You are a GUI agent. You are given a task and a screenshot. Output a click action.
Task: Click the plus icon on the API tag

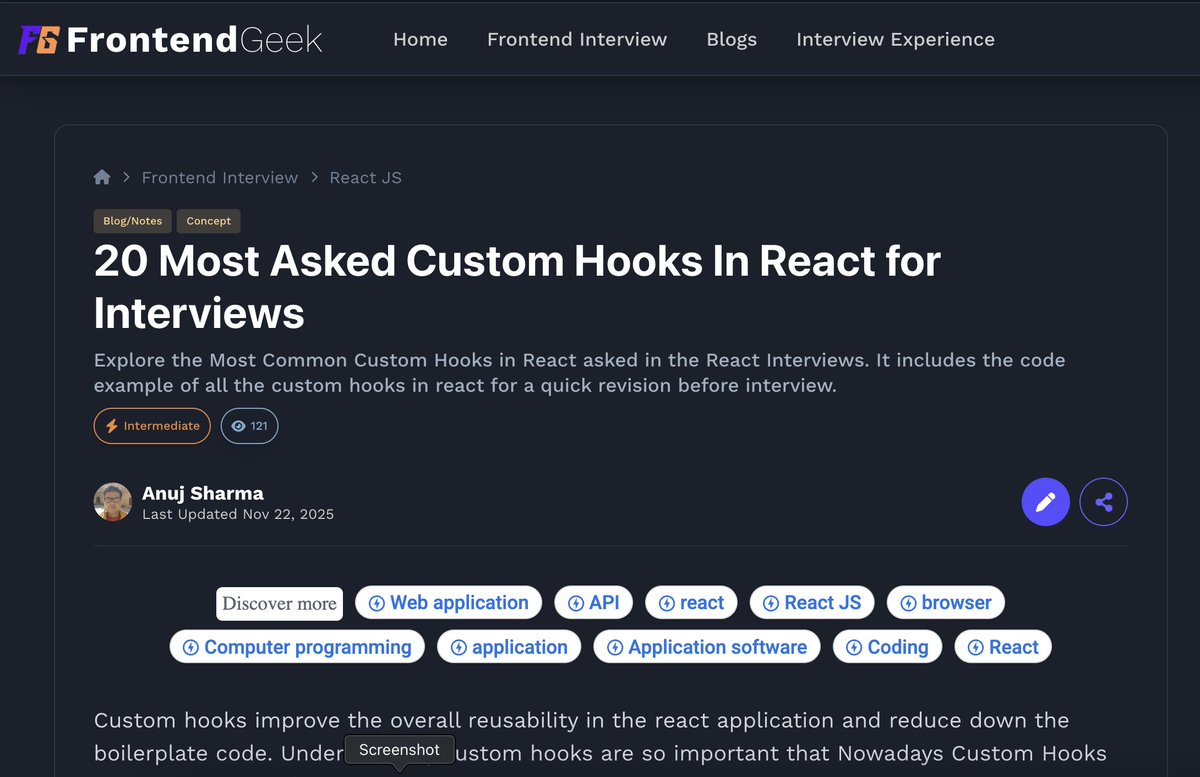click(x=578, y=602)
